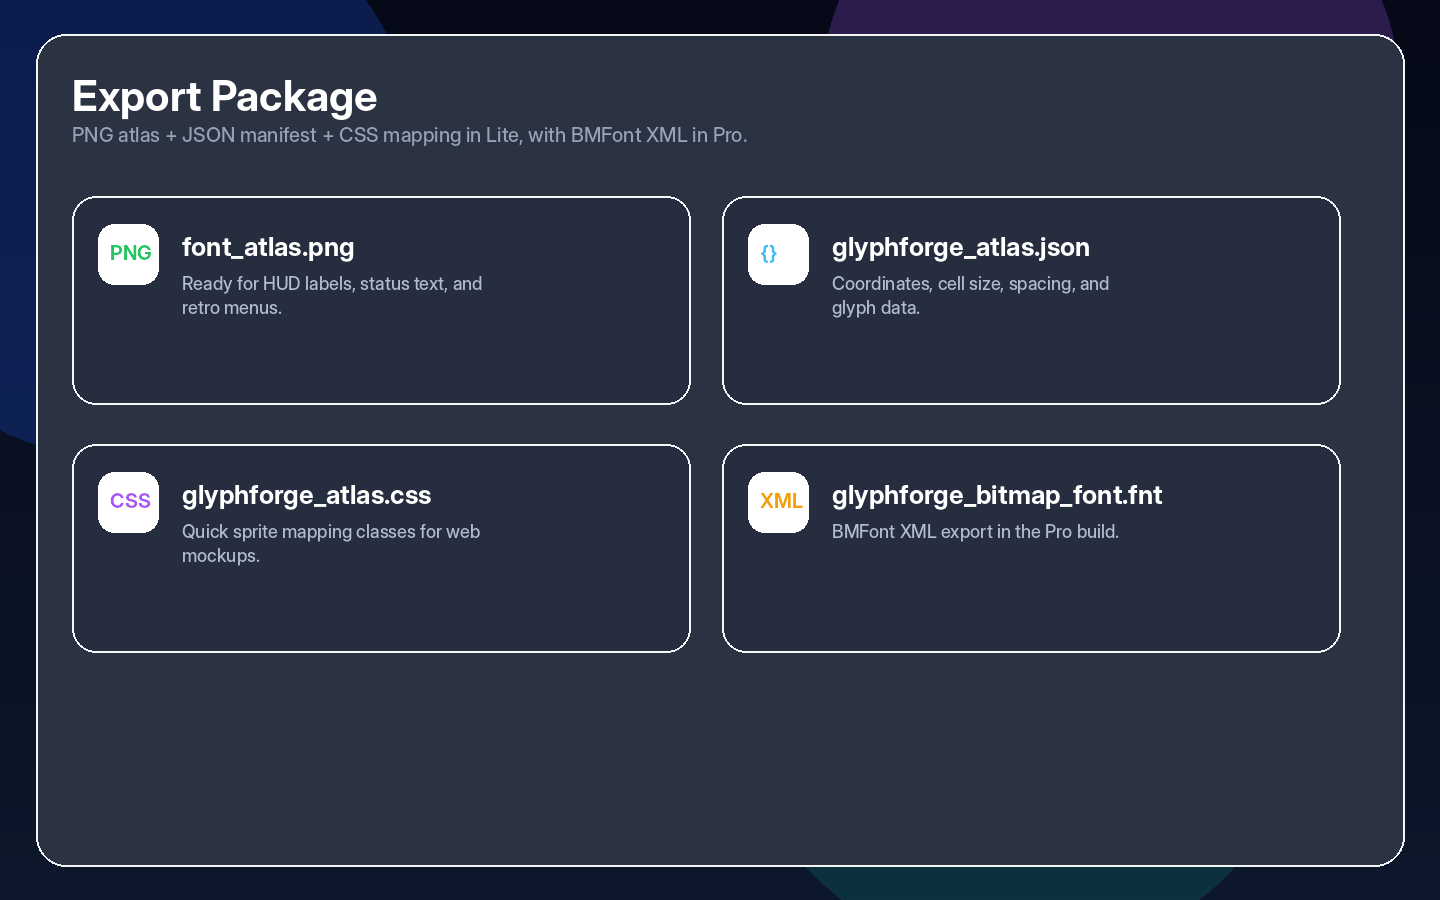Click the blue curly braces JSON icon
Viewport: 1440px width, 900px height.
point(778,254)
